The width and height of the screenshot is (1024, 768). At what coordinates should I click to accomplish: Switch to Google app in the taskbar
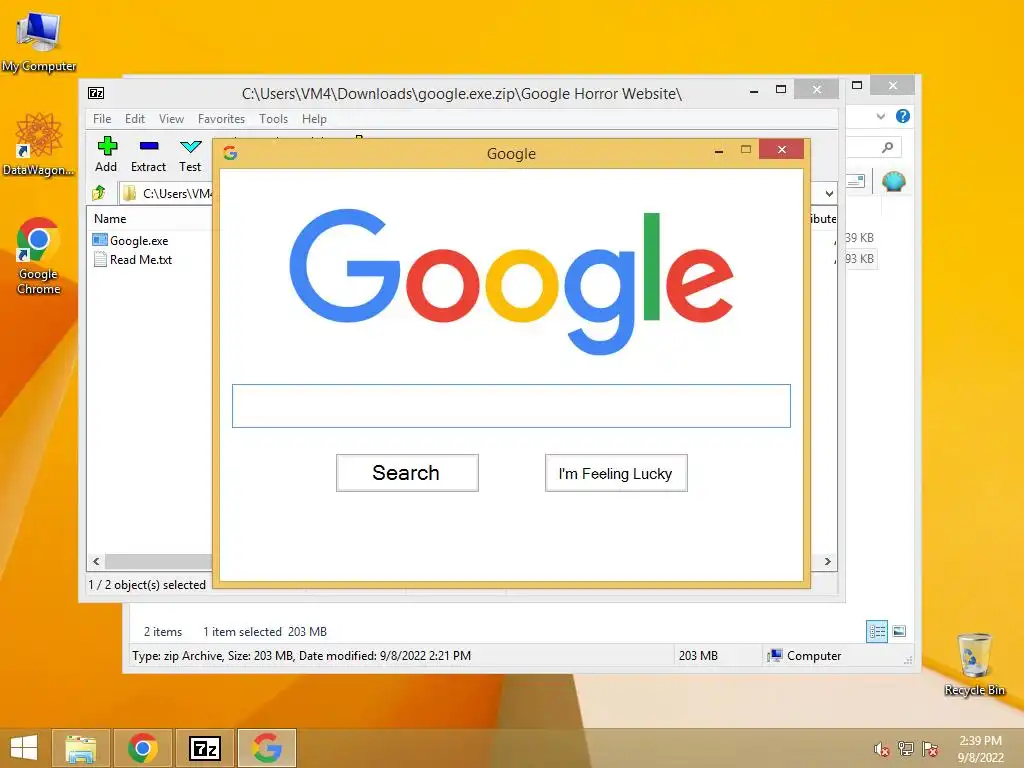[x=267, y=748]
